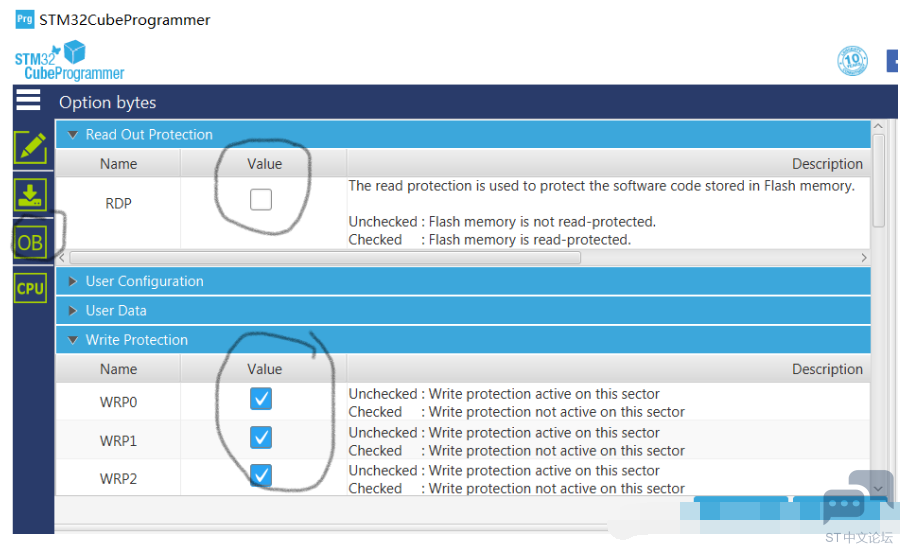Open the chat bubble feedback icon
Screen dimensions: 902x553
point(857,497)
